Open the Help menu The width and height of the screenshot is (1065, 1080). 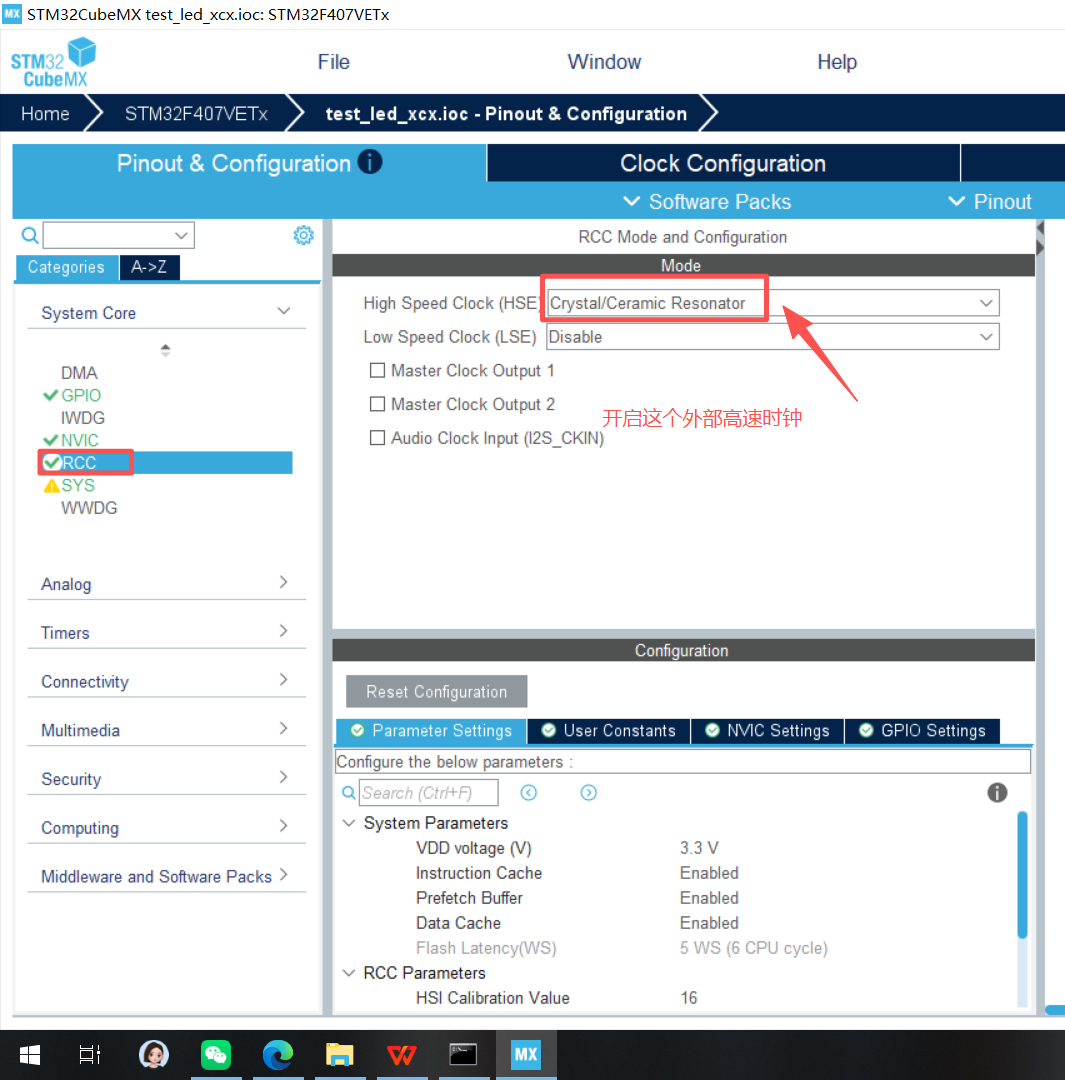click(x=837, y=62)
